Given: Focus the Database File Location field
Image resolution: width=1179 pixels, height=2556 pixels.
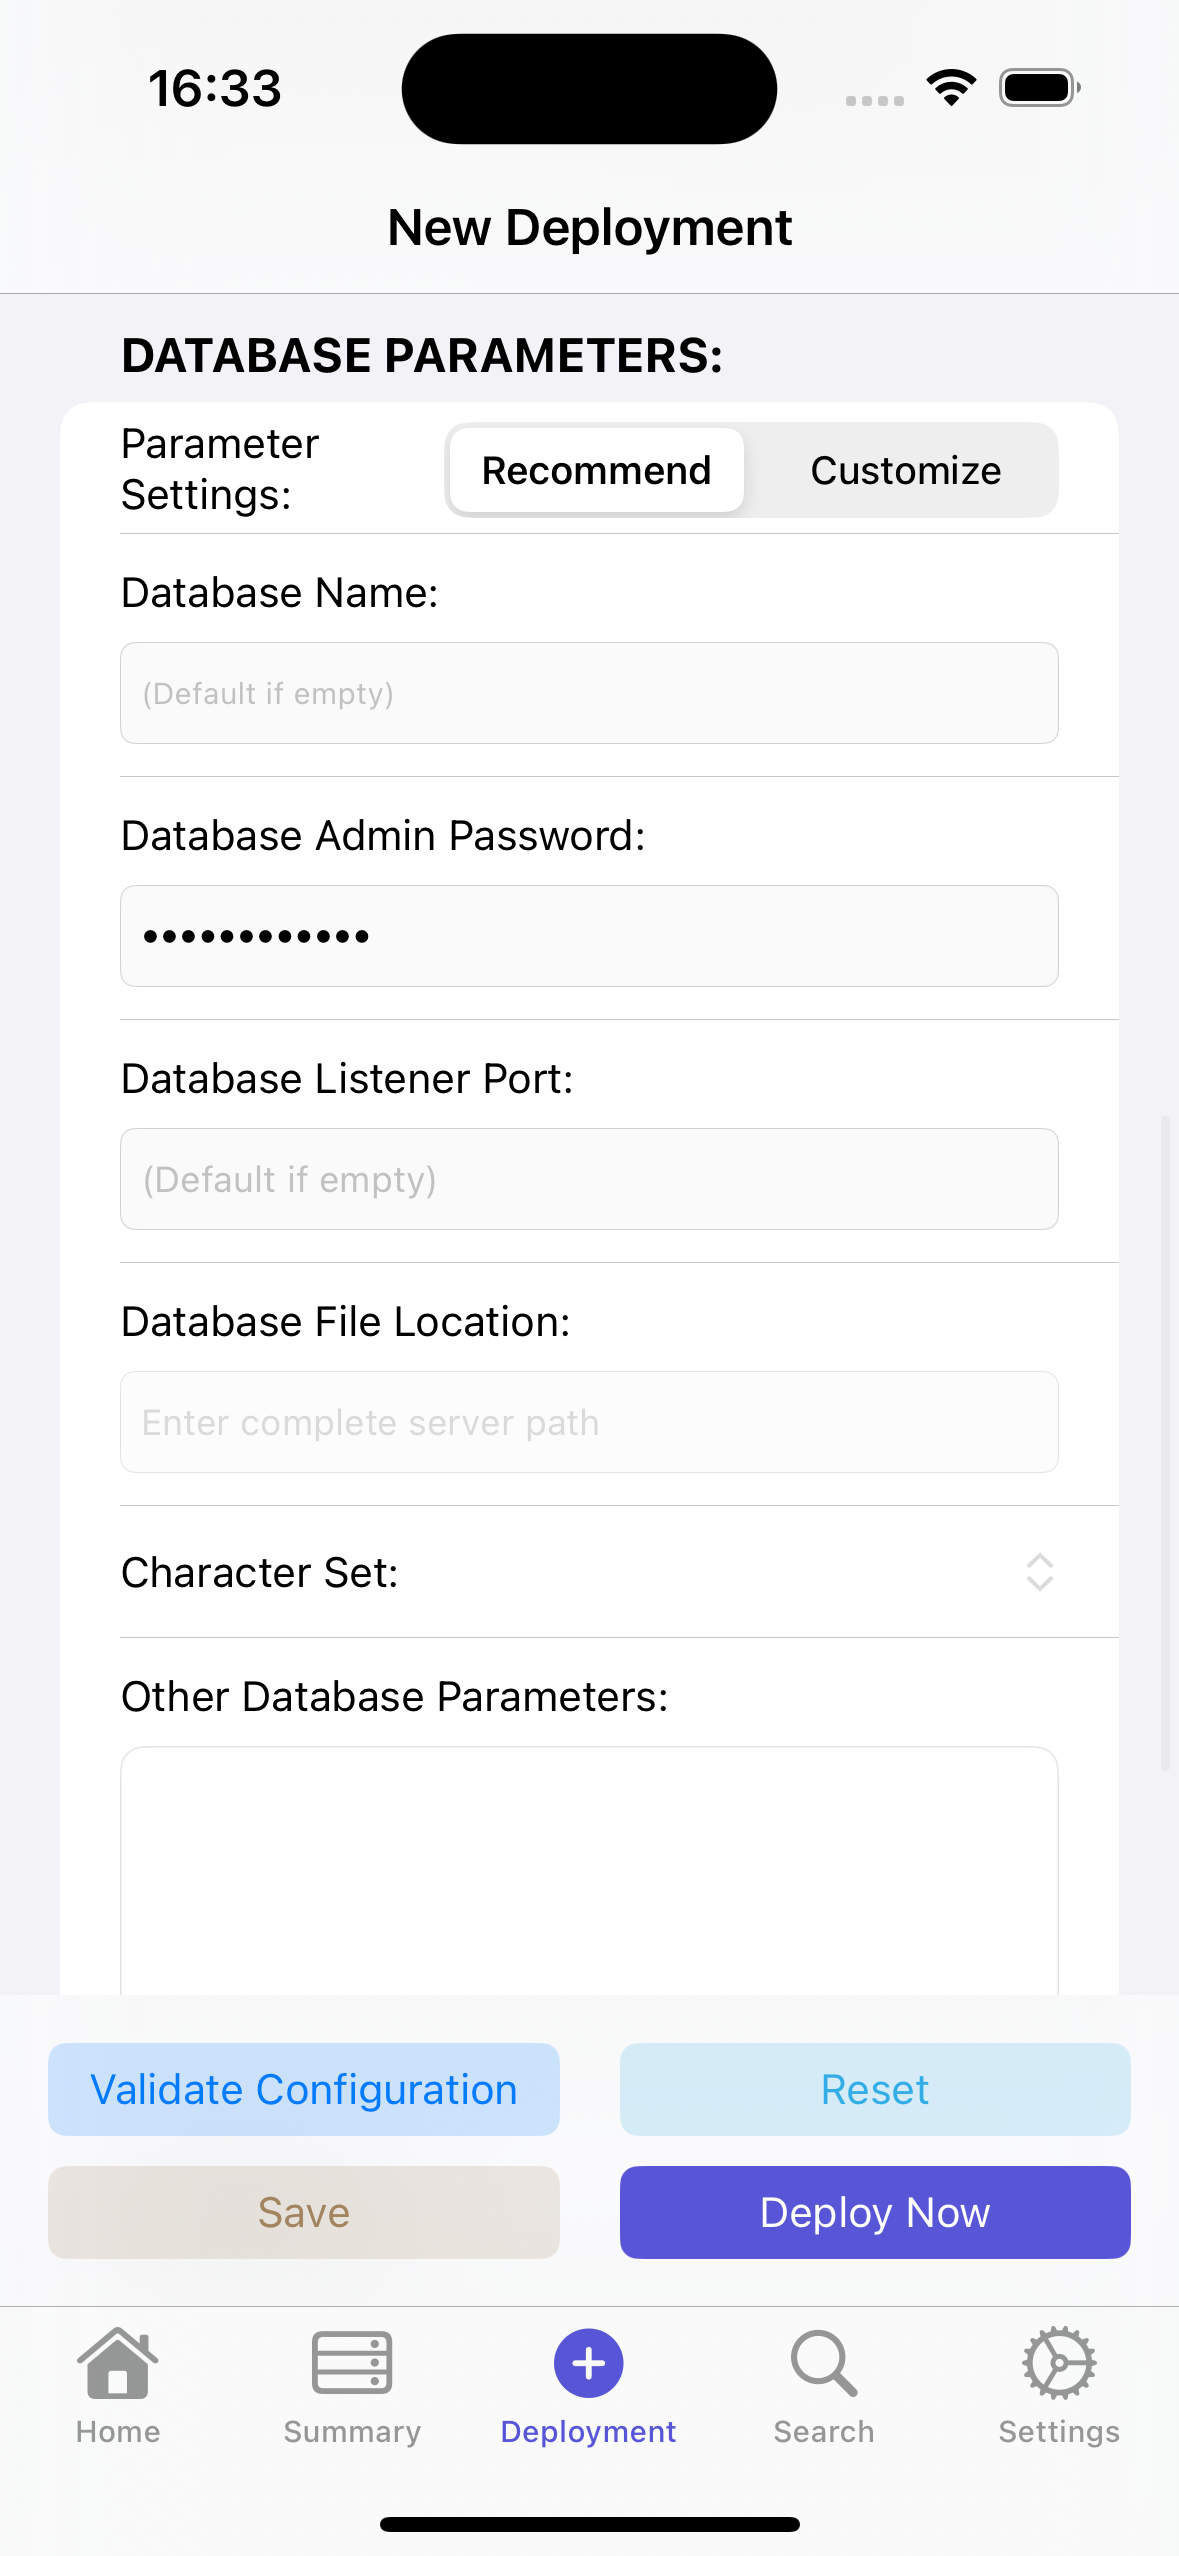Looking at the screenshot, I should pyautogui.click(x=589, y=1422).
